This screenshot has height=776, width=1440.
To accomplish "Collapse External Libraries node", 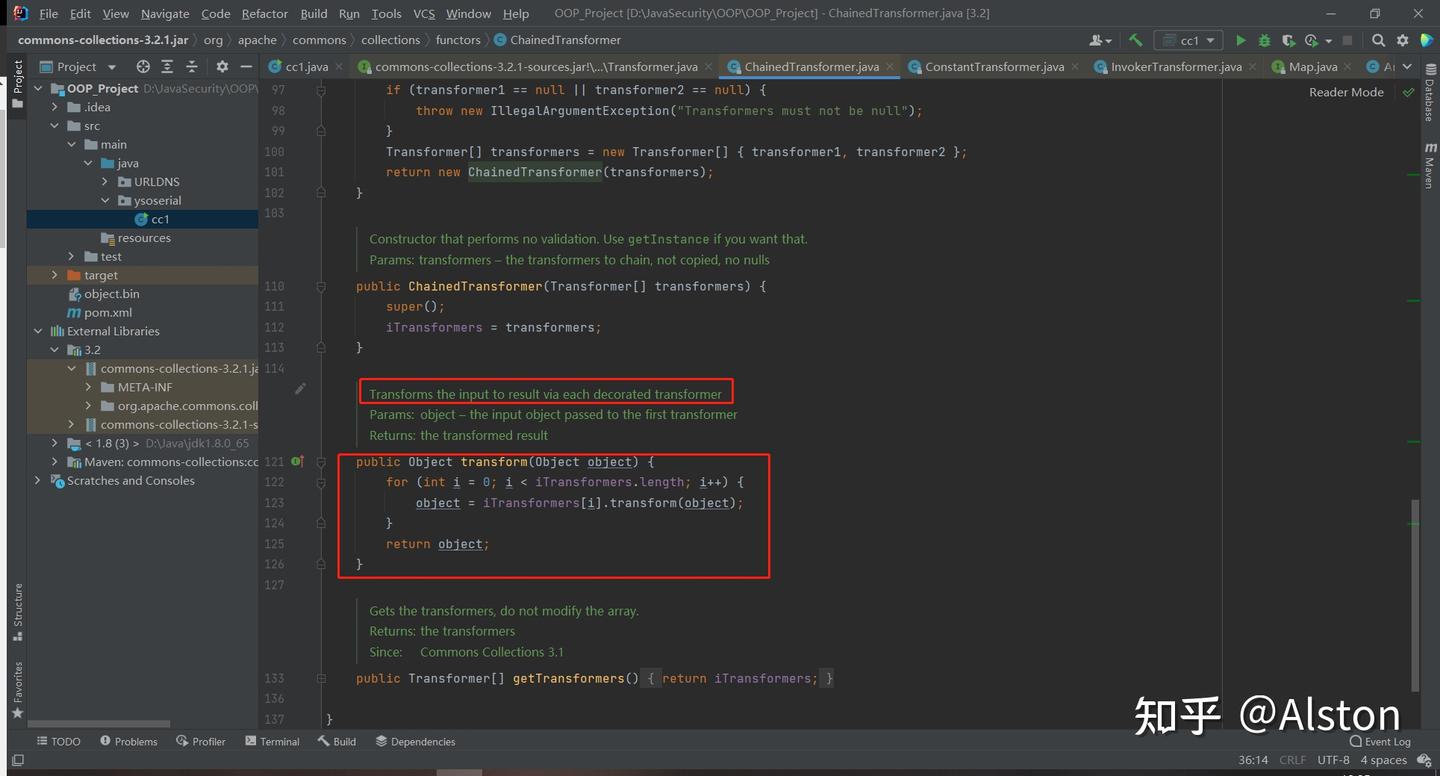I will (38, 331).
